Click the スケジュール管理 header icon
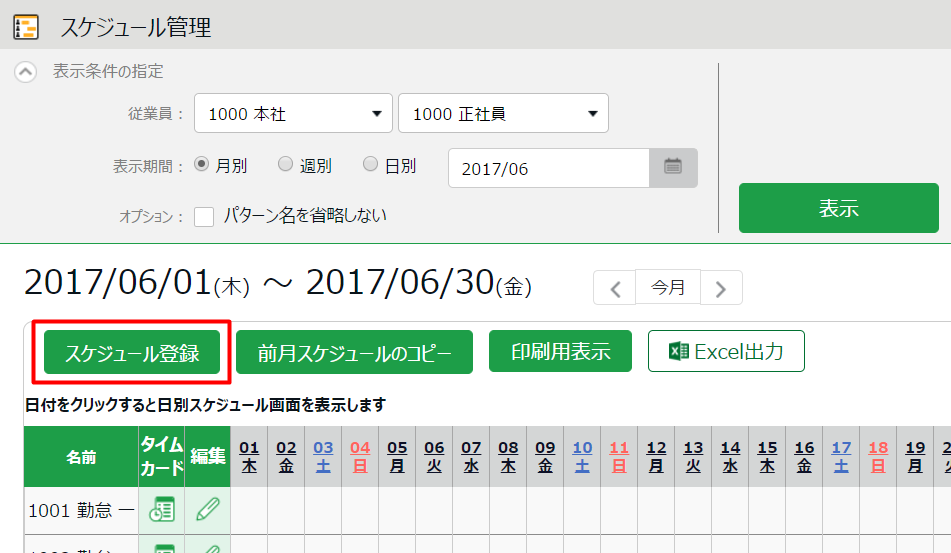 coord(26,27)
